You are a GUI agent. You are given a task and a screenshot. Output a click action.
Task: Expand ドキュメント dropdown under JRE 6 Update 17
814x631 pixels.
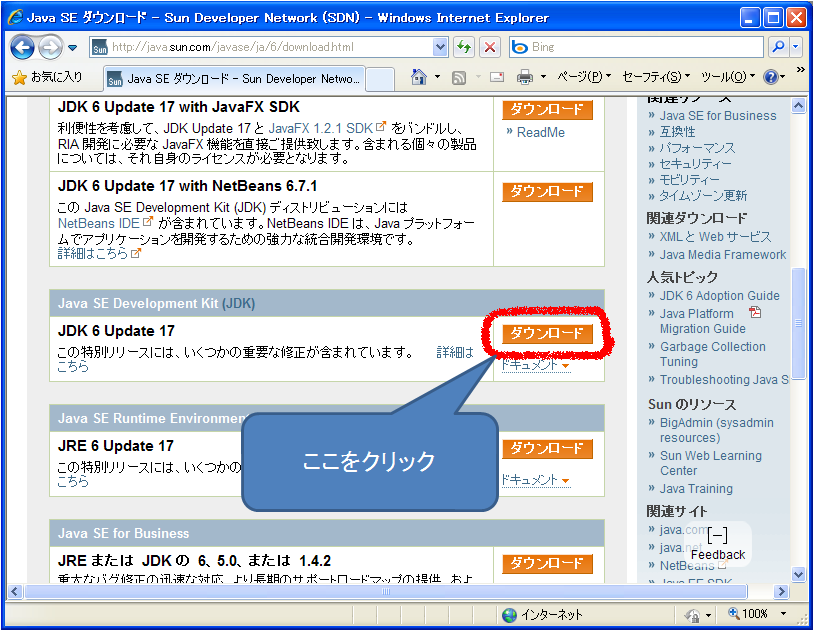coord(535,480)
